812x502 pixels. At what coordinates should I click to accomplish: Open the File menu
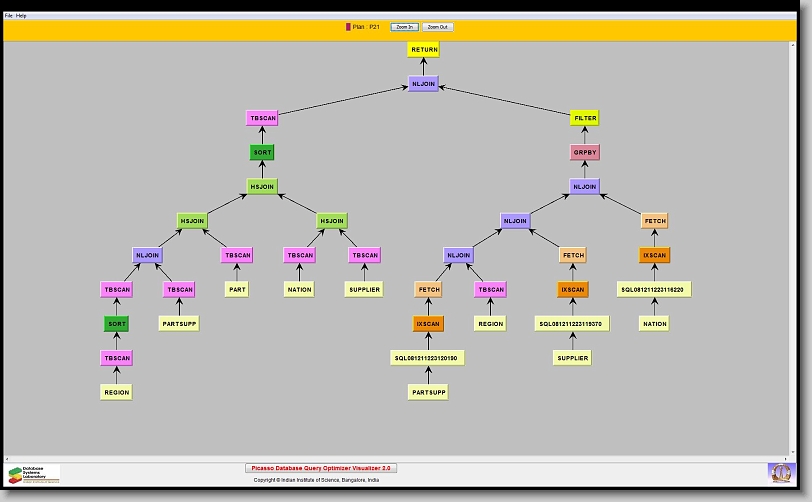[x=9, y=16]
